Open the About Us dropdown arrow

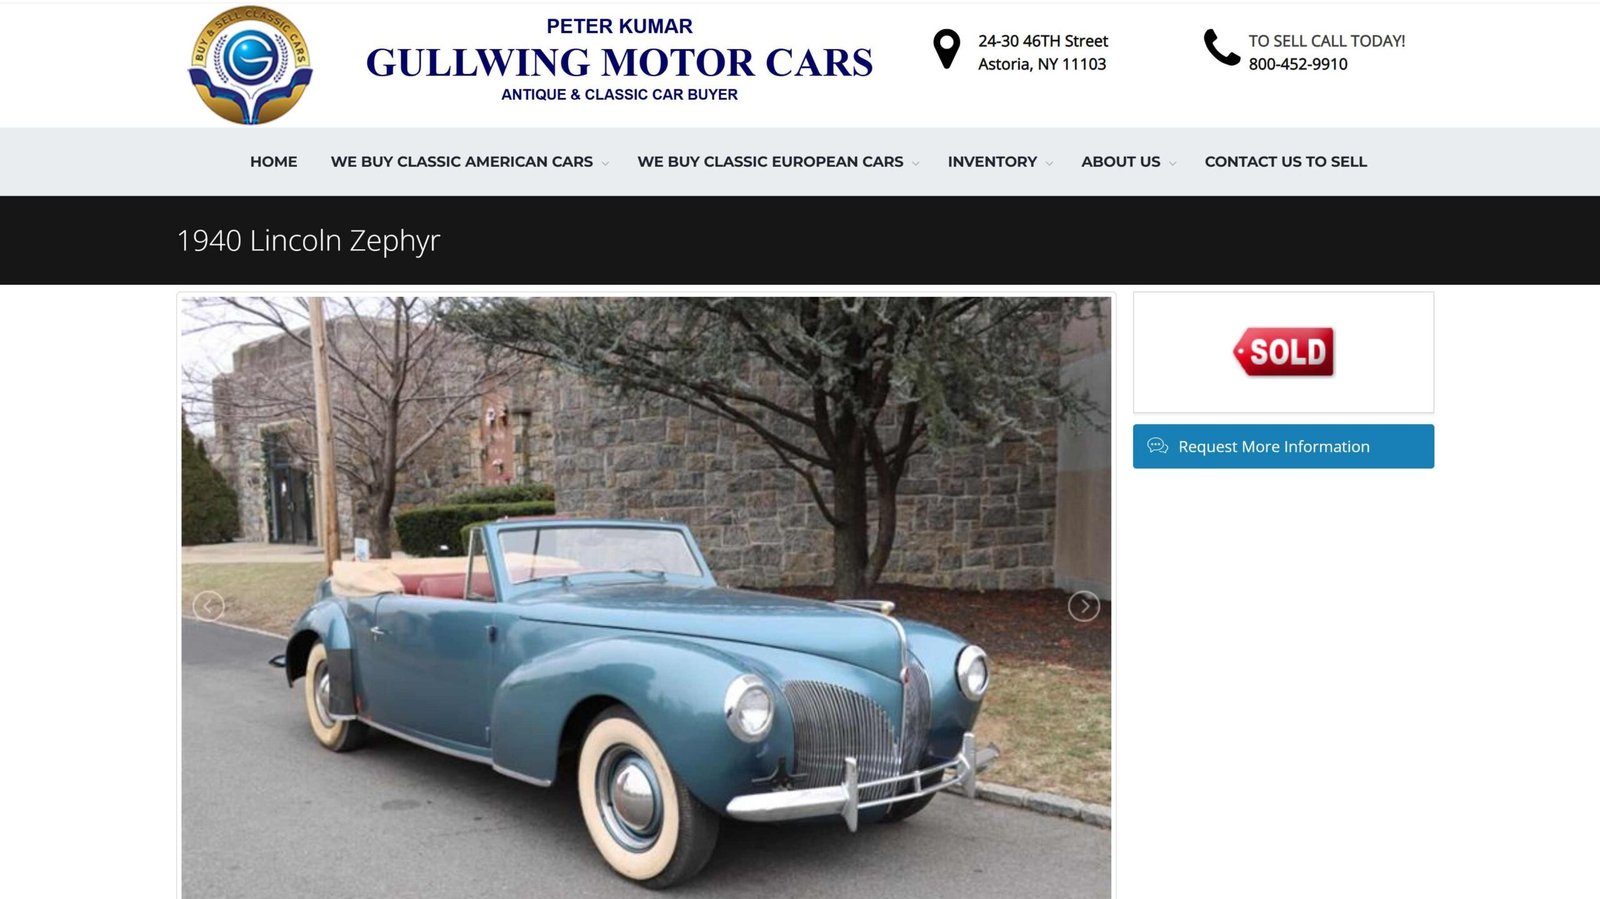1172,163
